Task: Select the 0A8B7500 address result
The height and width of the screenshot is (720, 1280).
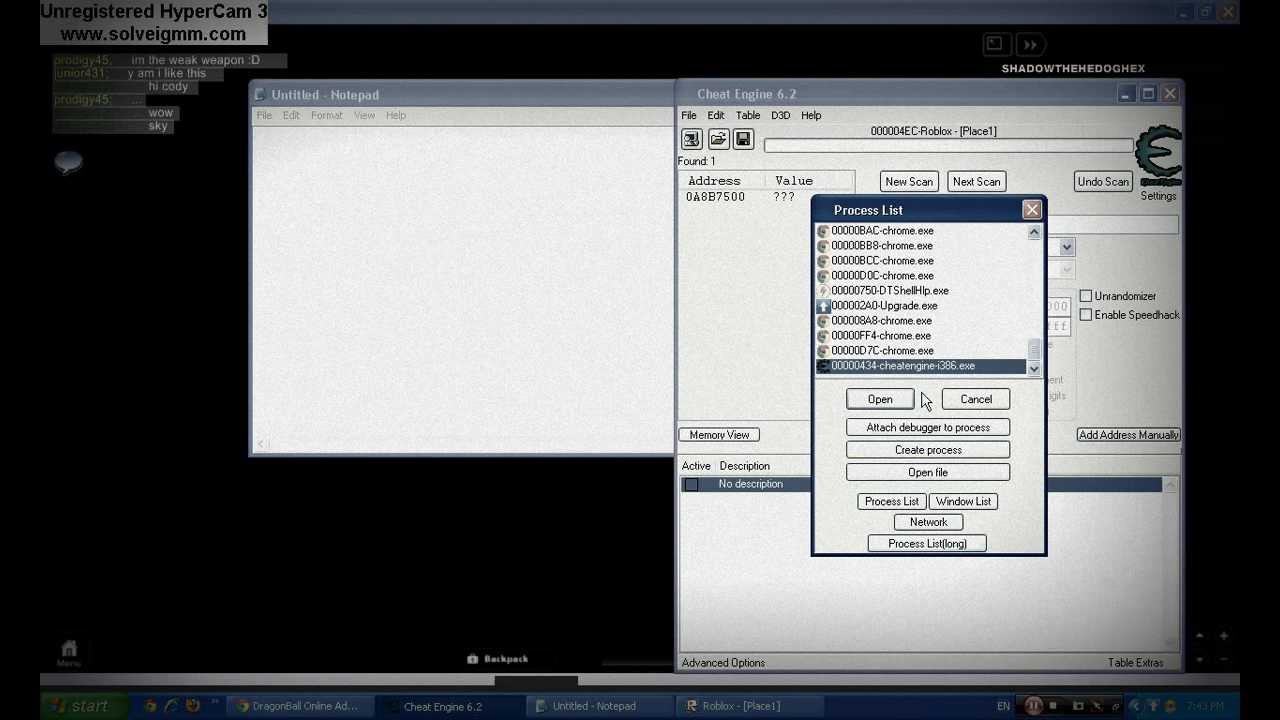Action: point(715,197)
